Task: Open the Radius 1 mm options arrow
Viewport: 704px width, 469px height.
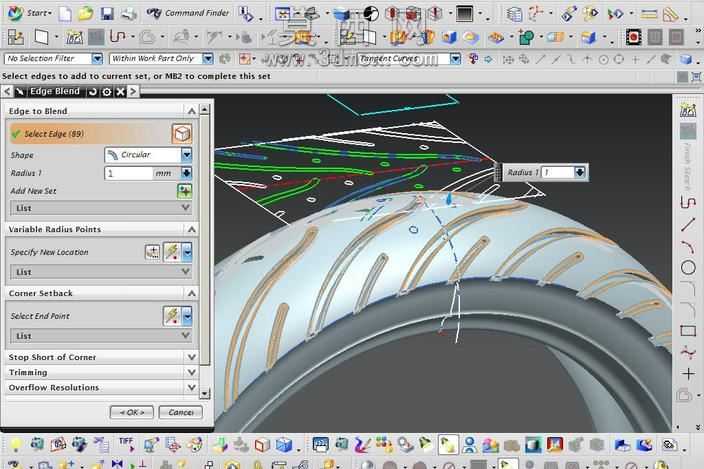Action: click(186, 173)
